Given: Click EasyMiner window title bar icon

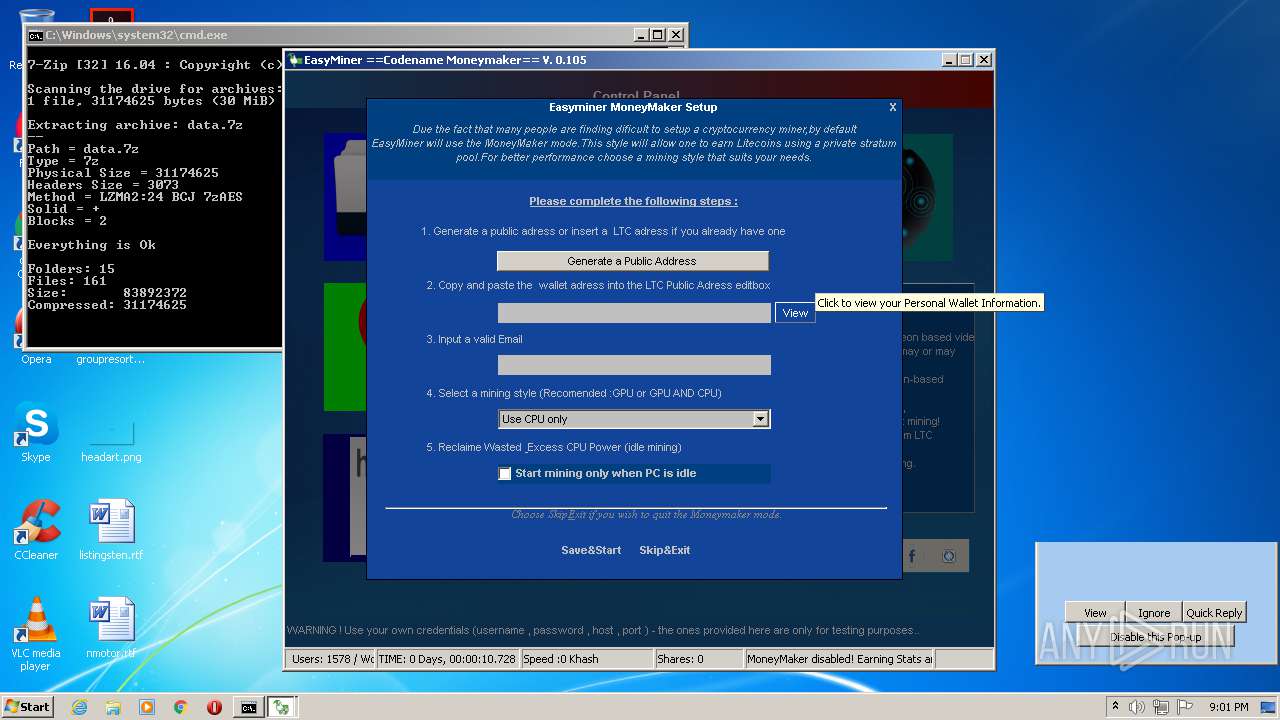Looking at the screenshot, I should tap(295, 60).
